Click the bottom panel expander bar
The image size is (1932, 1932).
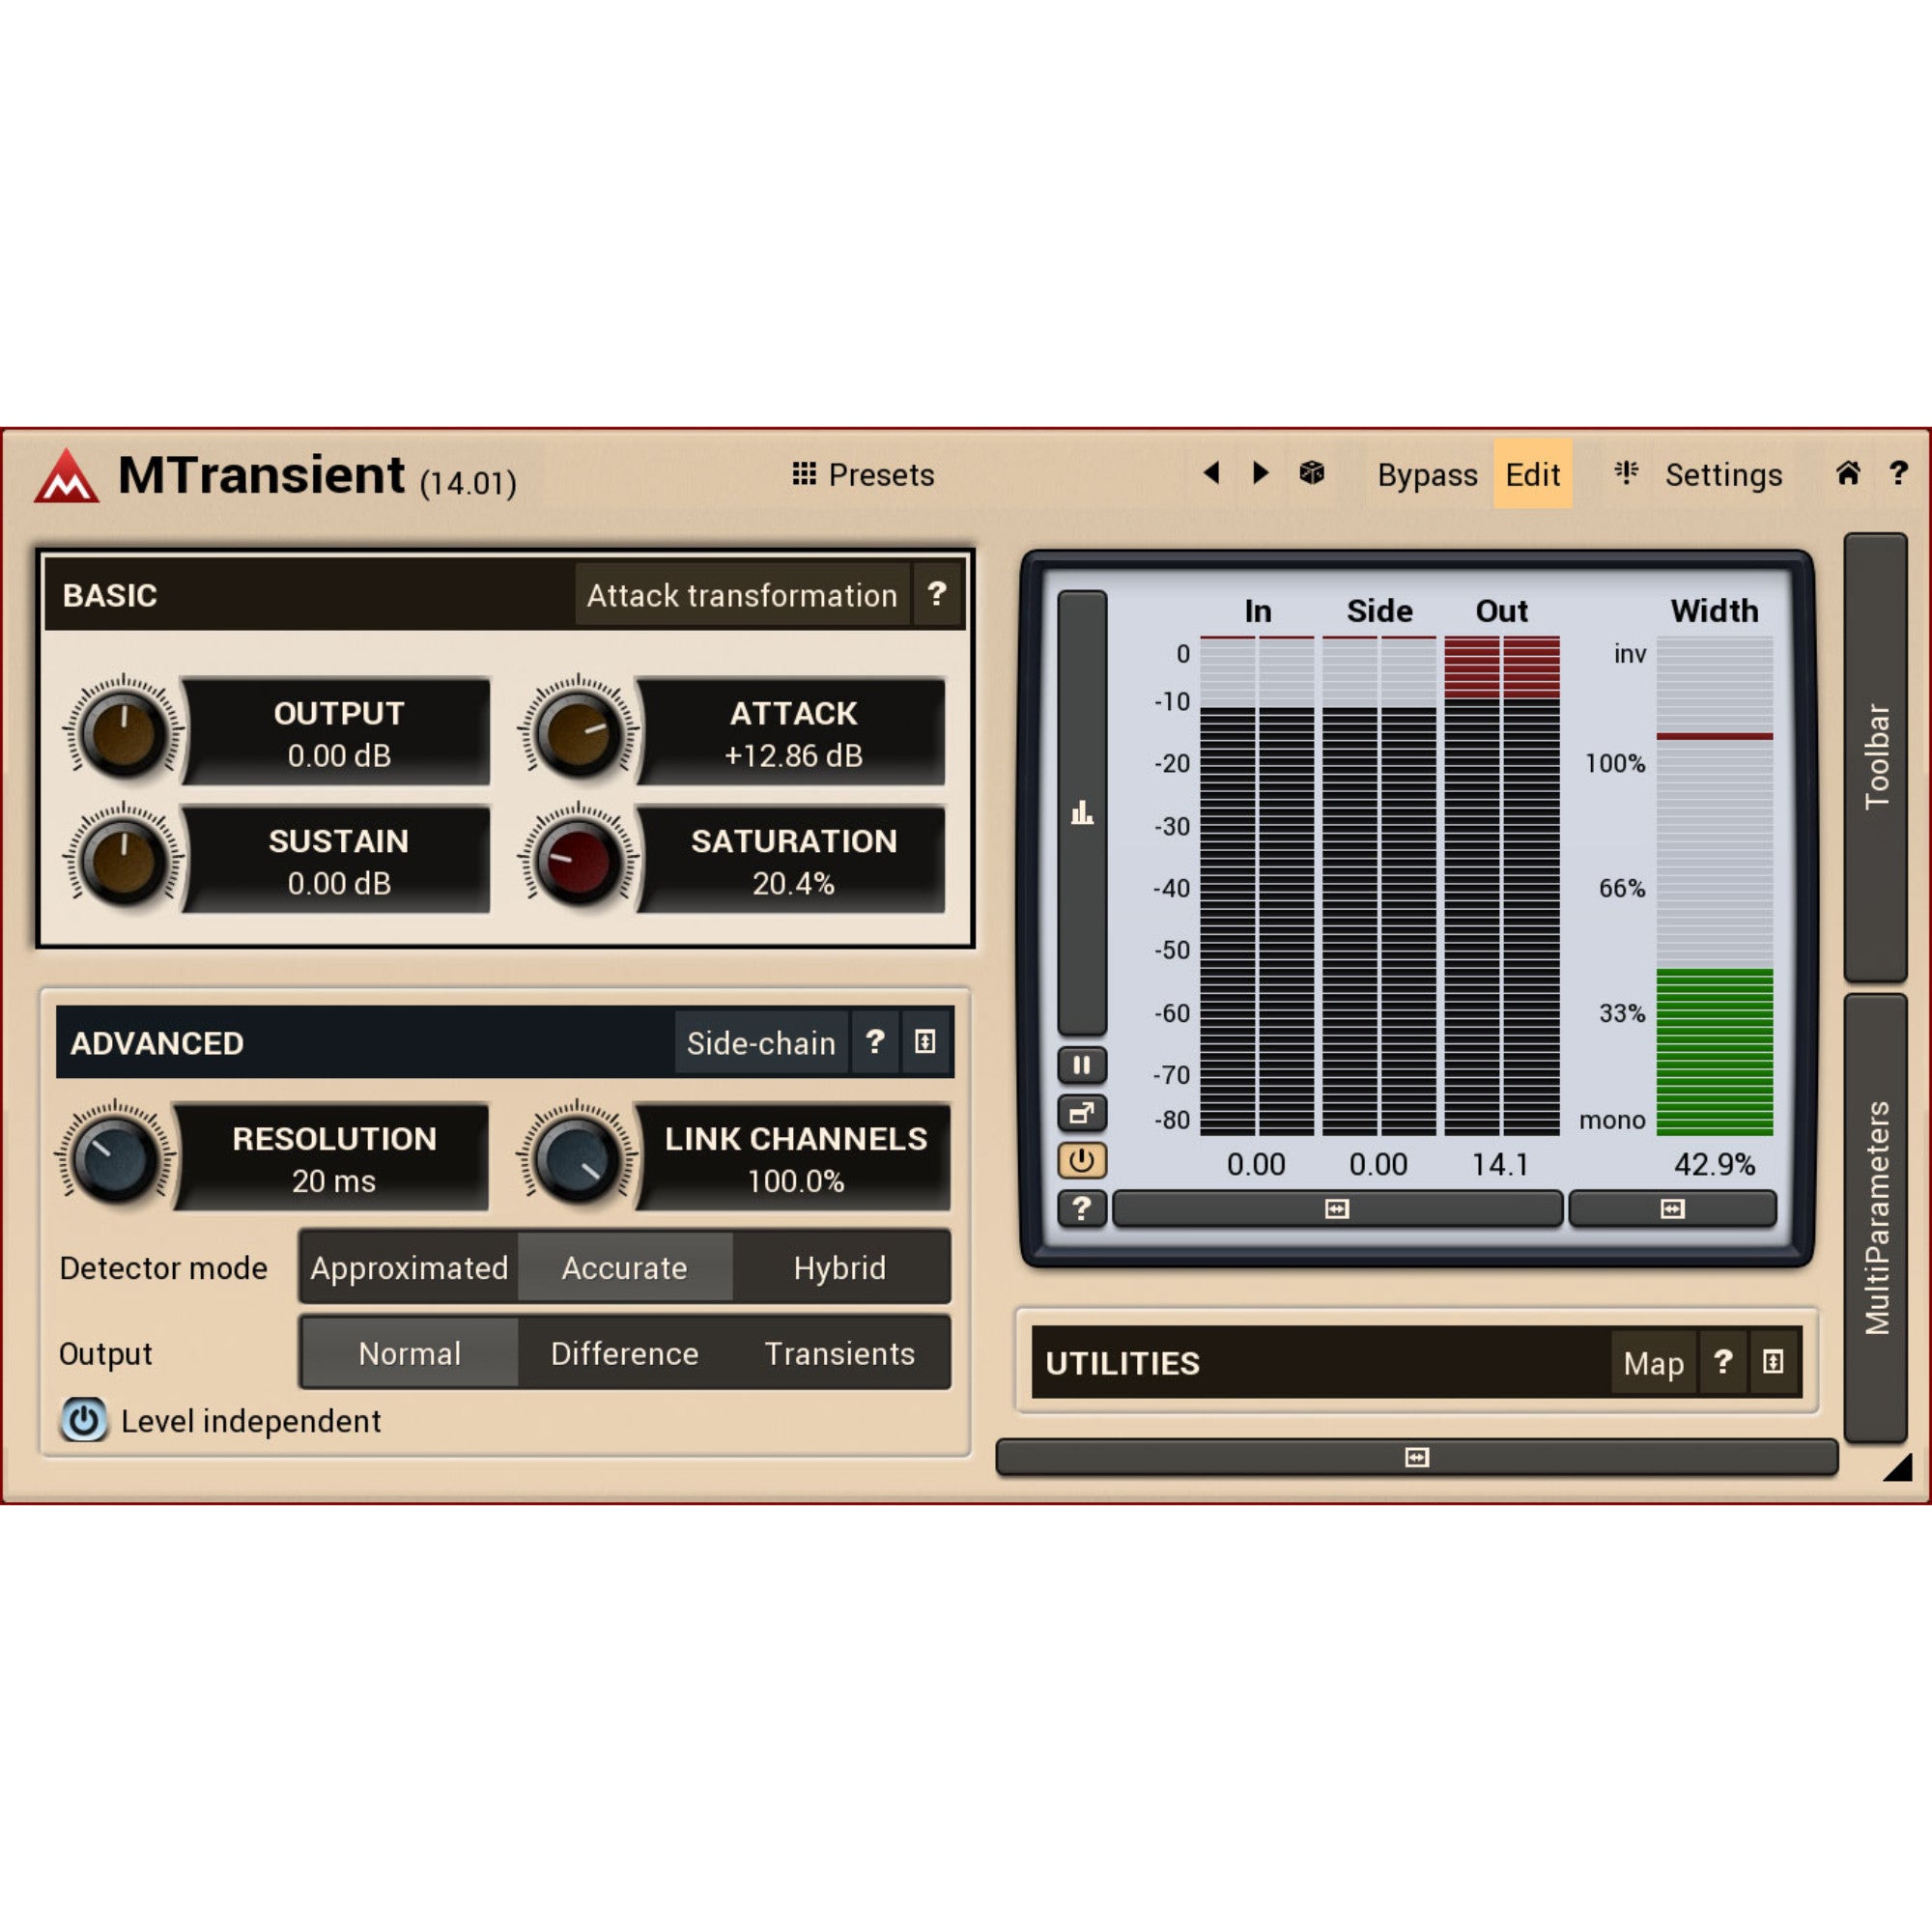click(1417, 1457)
